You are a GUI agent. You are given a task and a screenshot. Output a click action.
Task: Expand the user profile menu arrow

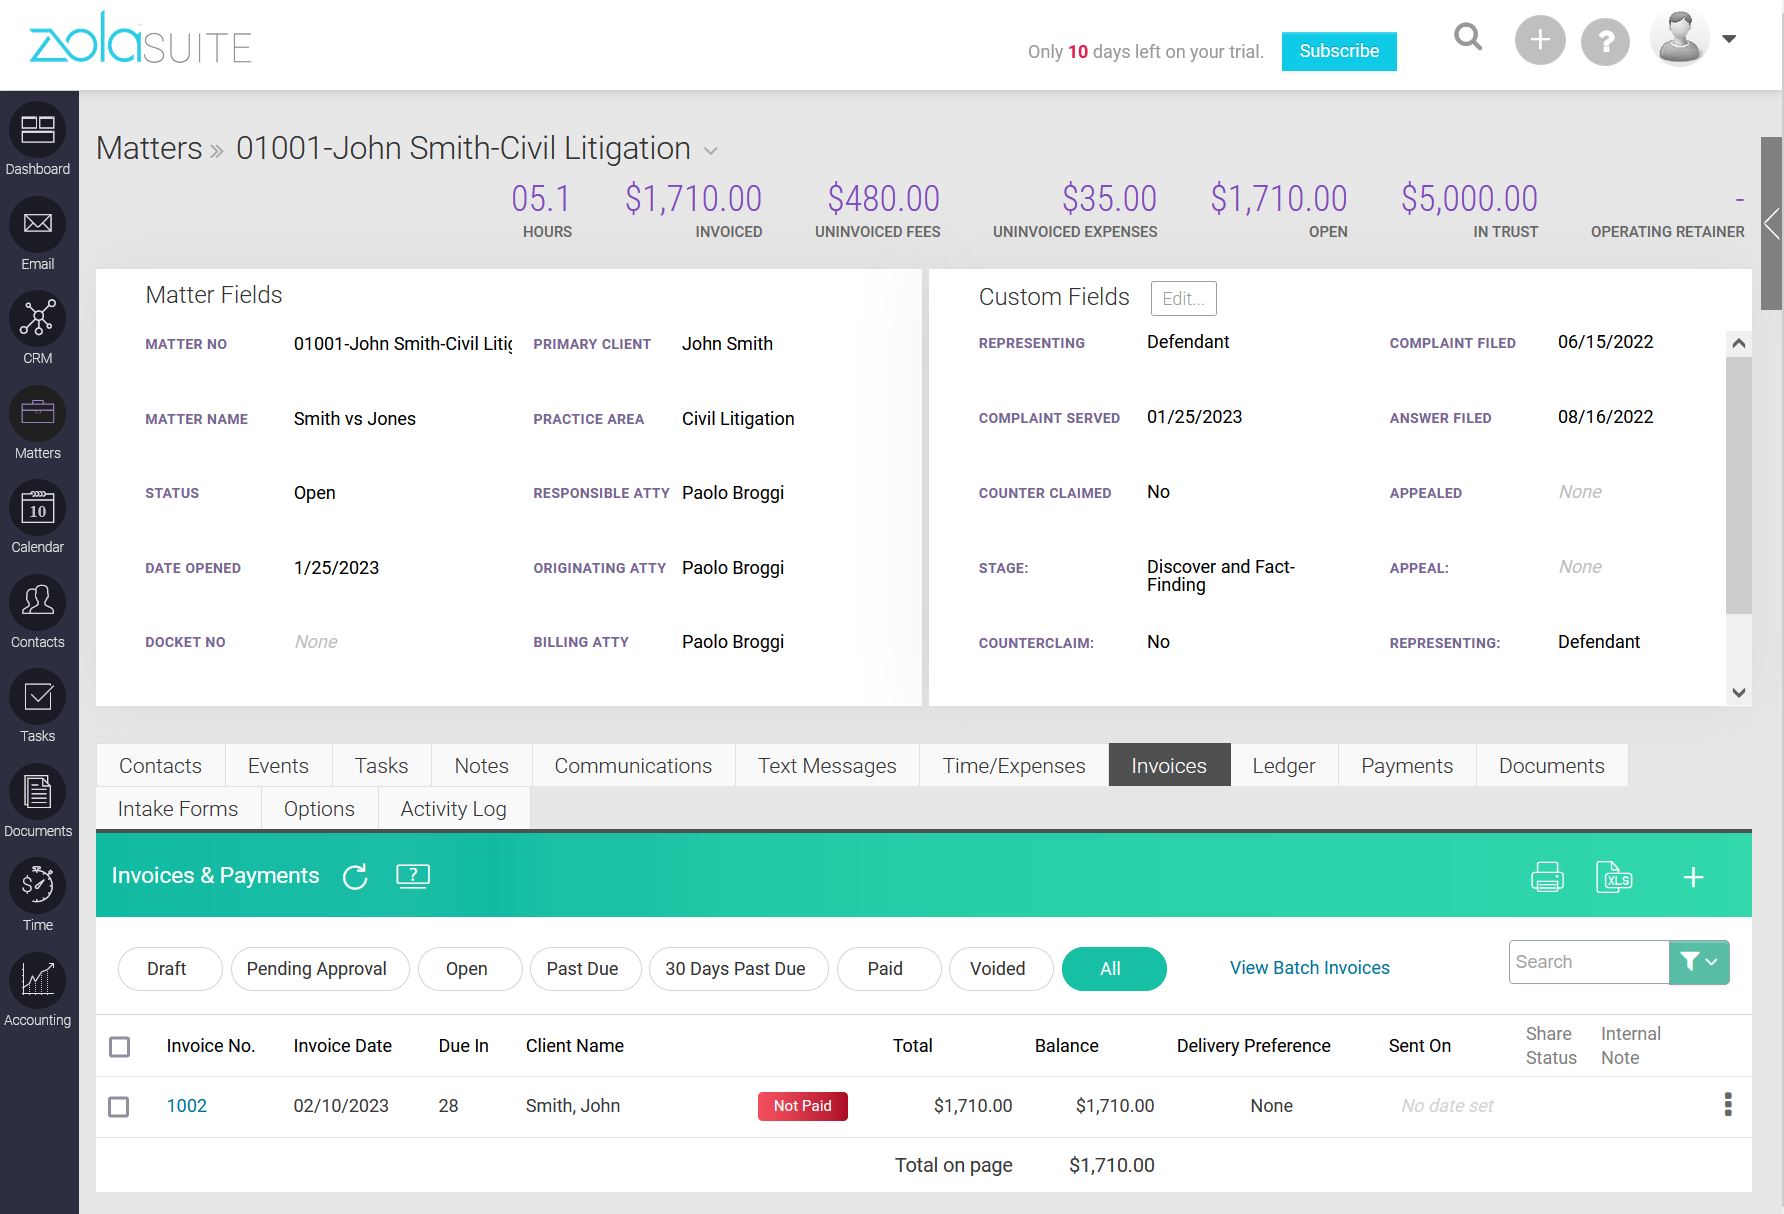click(x=1729, y=37)
